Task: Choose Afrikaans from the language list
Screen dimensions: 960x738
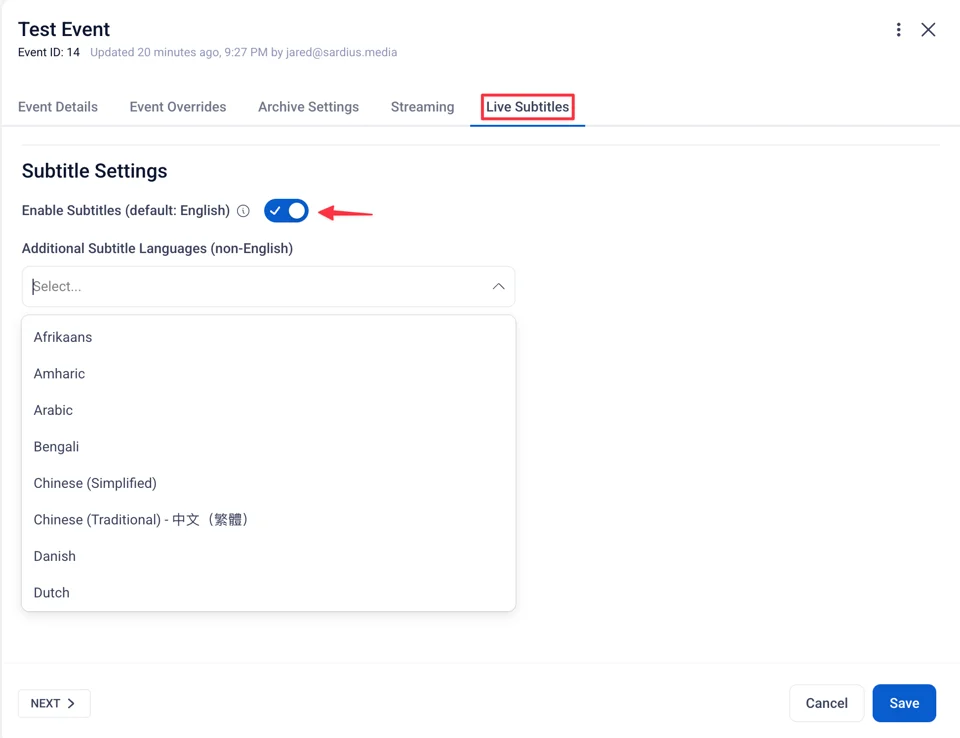Action: tap(268, 337)
